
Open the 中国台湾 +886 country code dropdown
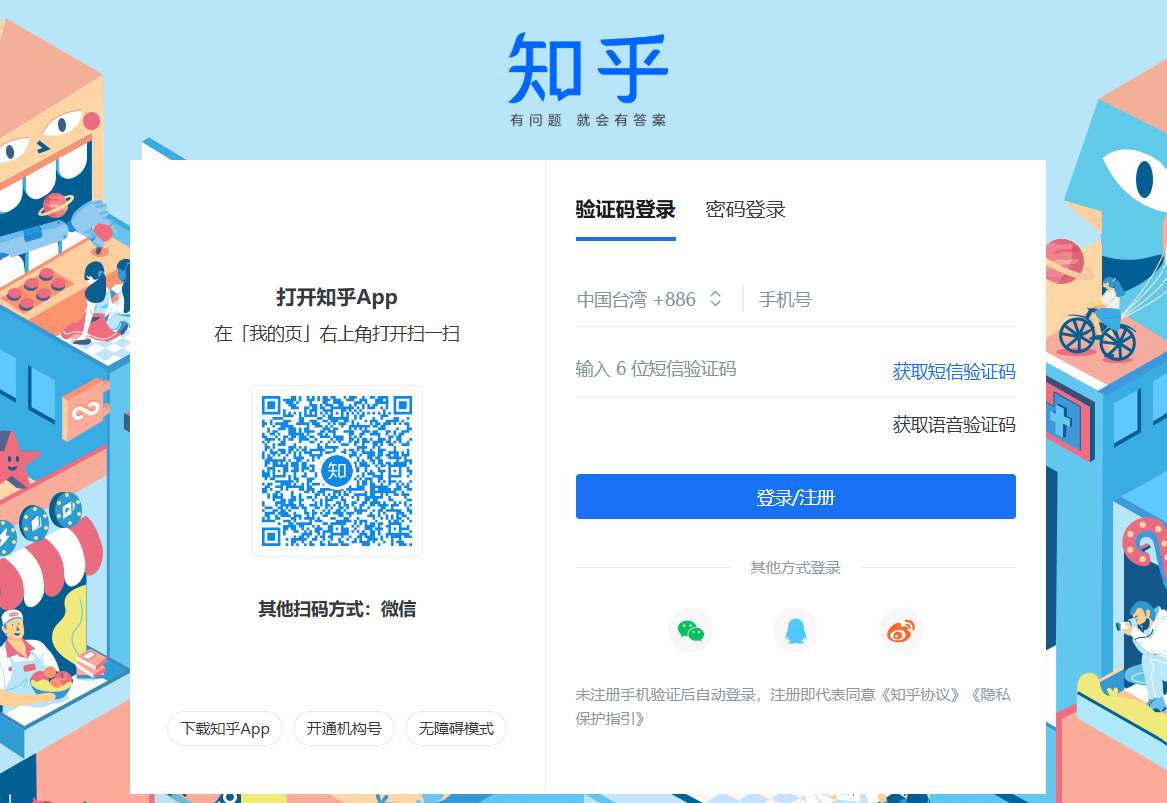[650, 299]
